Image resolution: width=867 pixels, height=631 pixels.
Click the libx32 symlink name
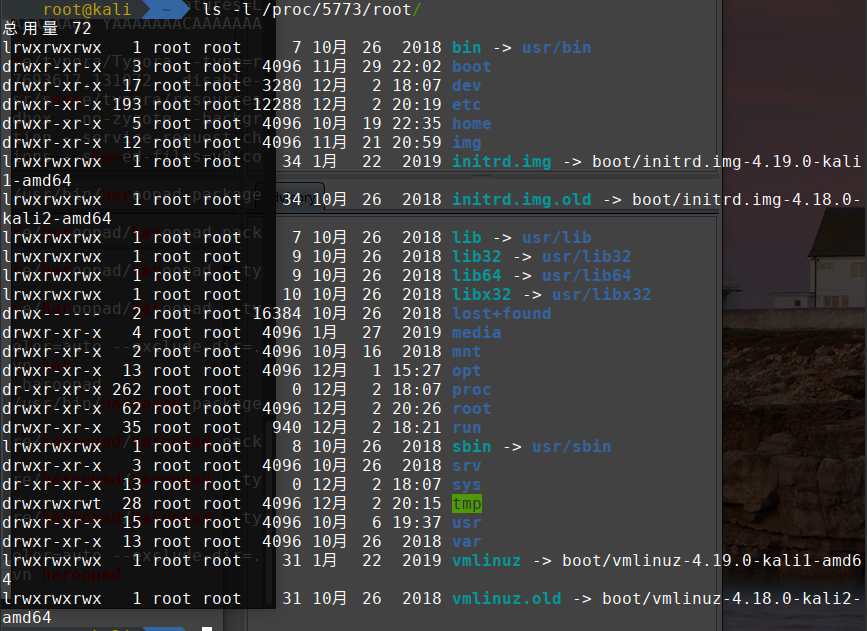pyautogui.click(x=481, y=294)
